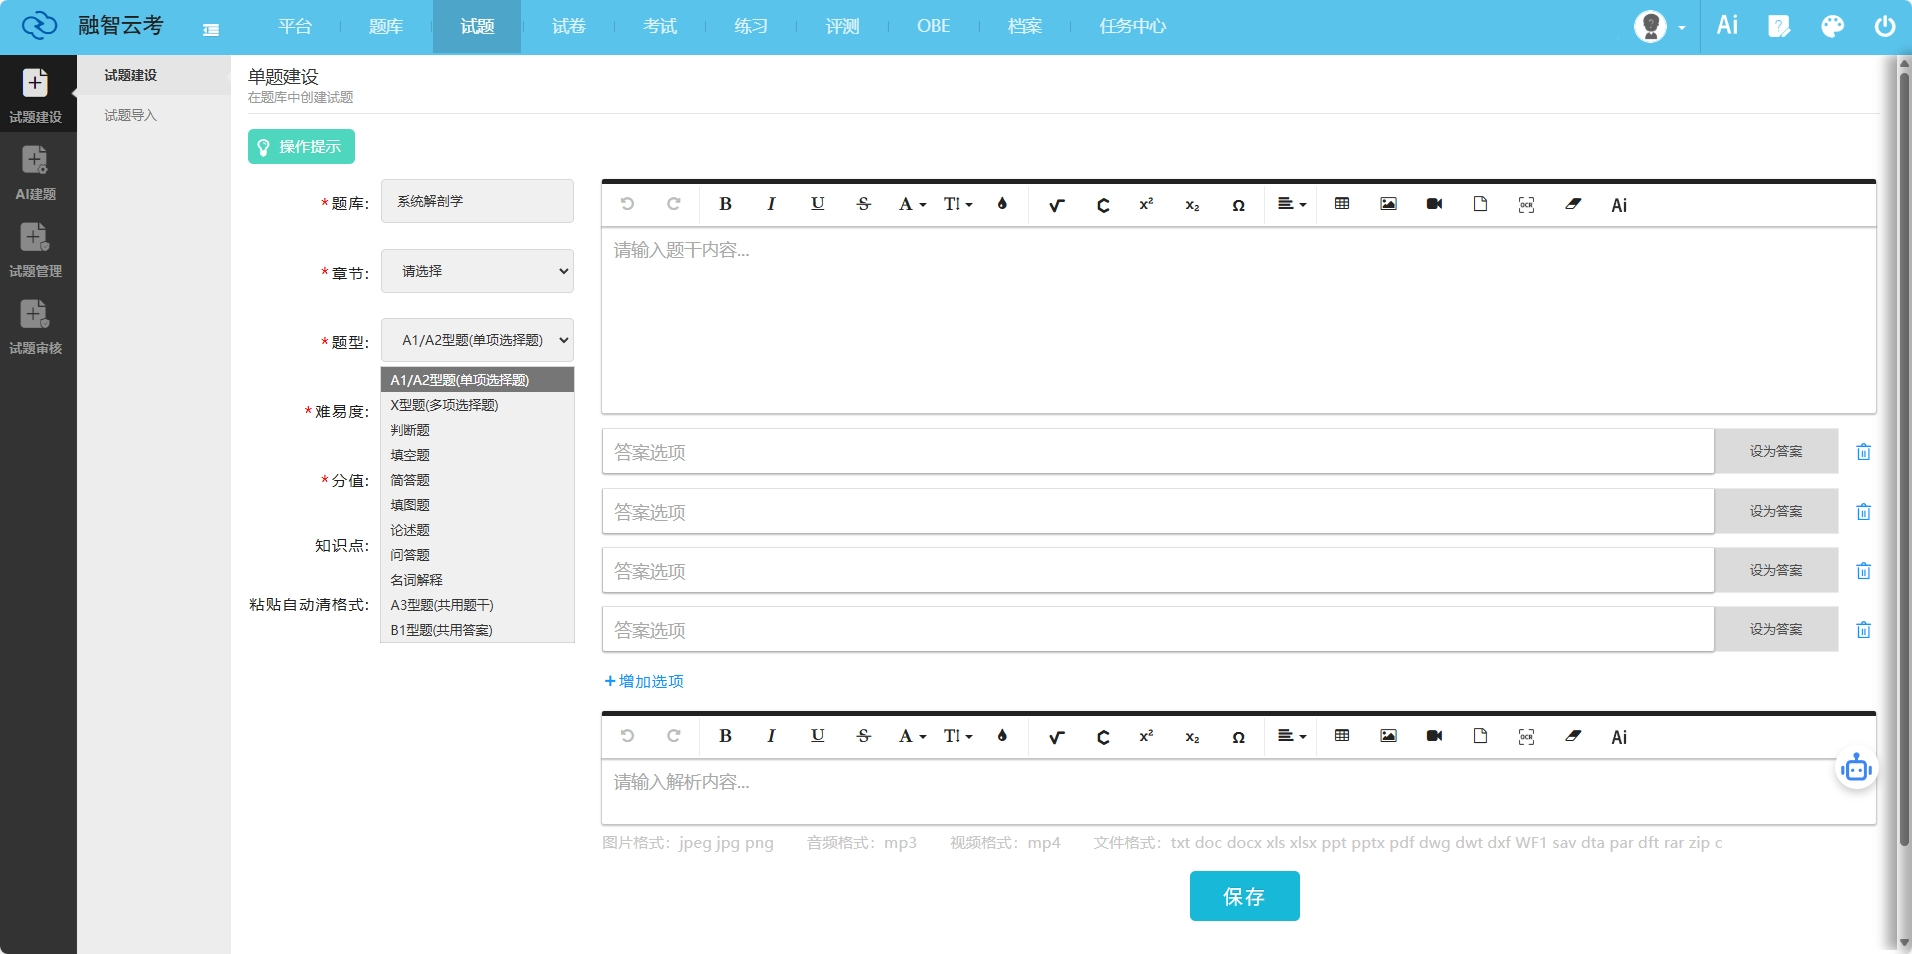Screen dimensions: 1912x954
Task: Set the fourth option as the answer
Action: pyautogui.click(x=1775, y=629)
